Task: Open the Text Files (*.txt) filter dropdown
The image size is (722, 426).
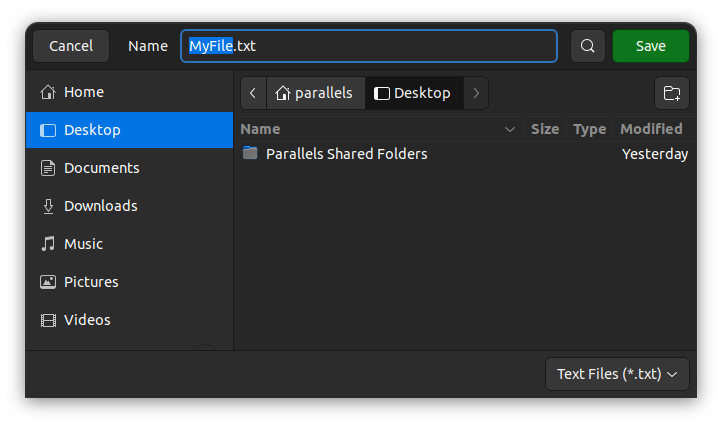Action: pyautogui.click(x=617, y=374)
